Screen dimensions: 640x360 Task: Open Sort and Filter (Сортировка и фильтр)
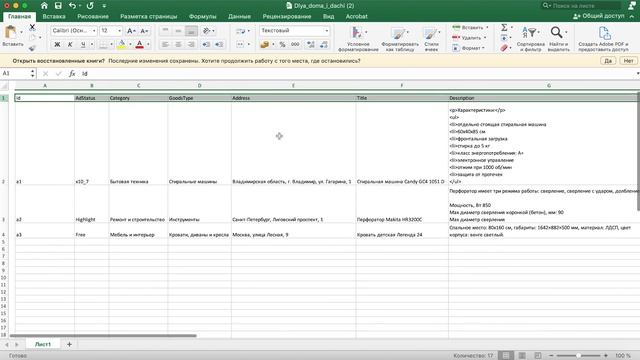530,39
